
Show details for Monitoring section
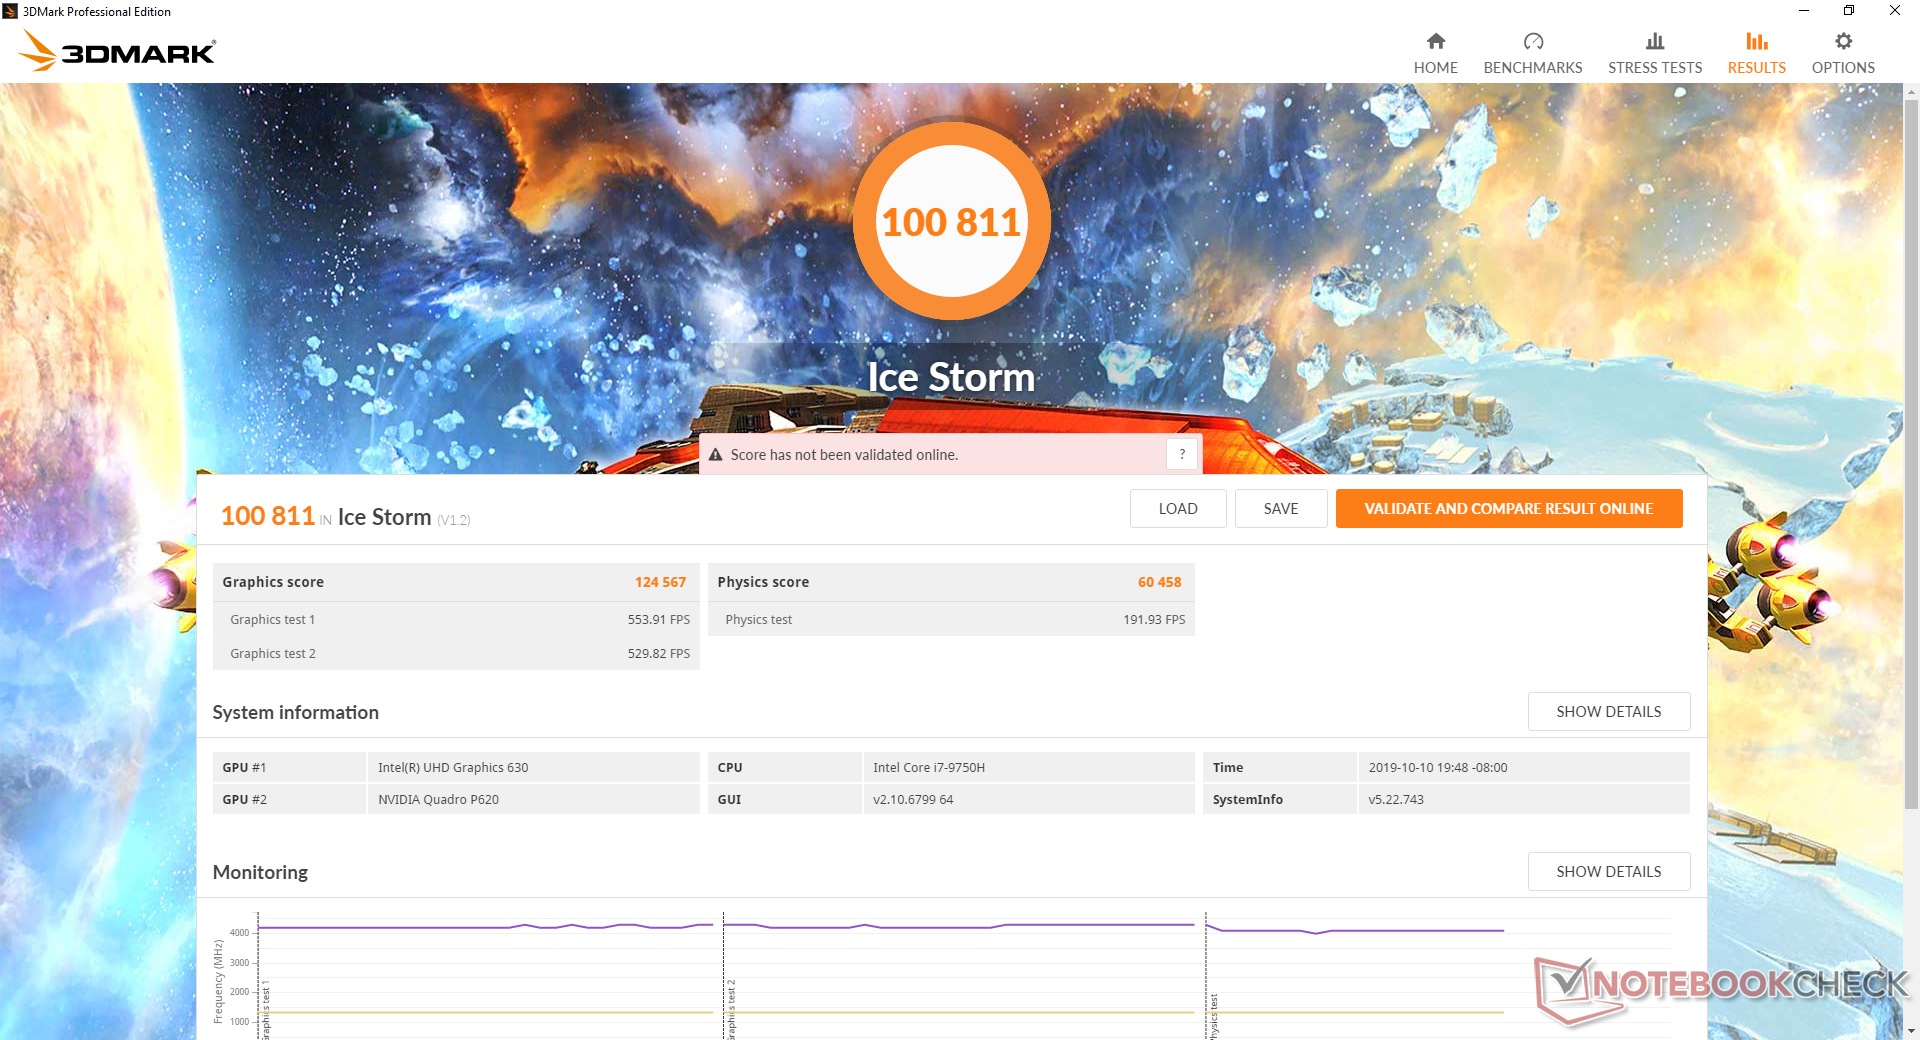click(x=1608, y=872)
